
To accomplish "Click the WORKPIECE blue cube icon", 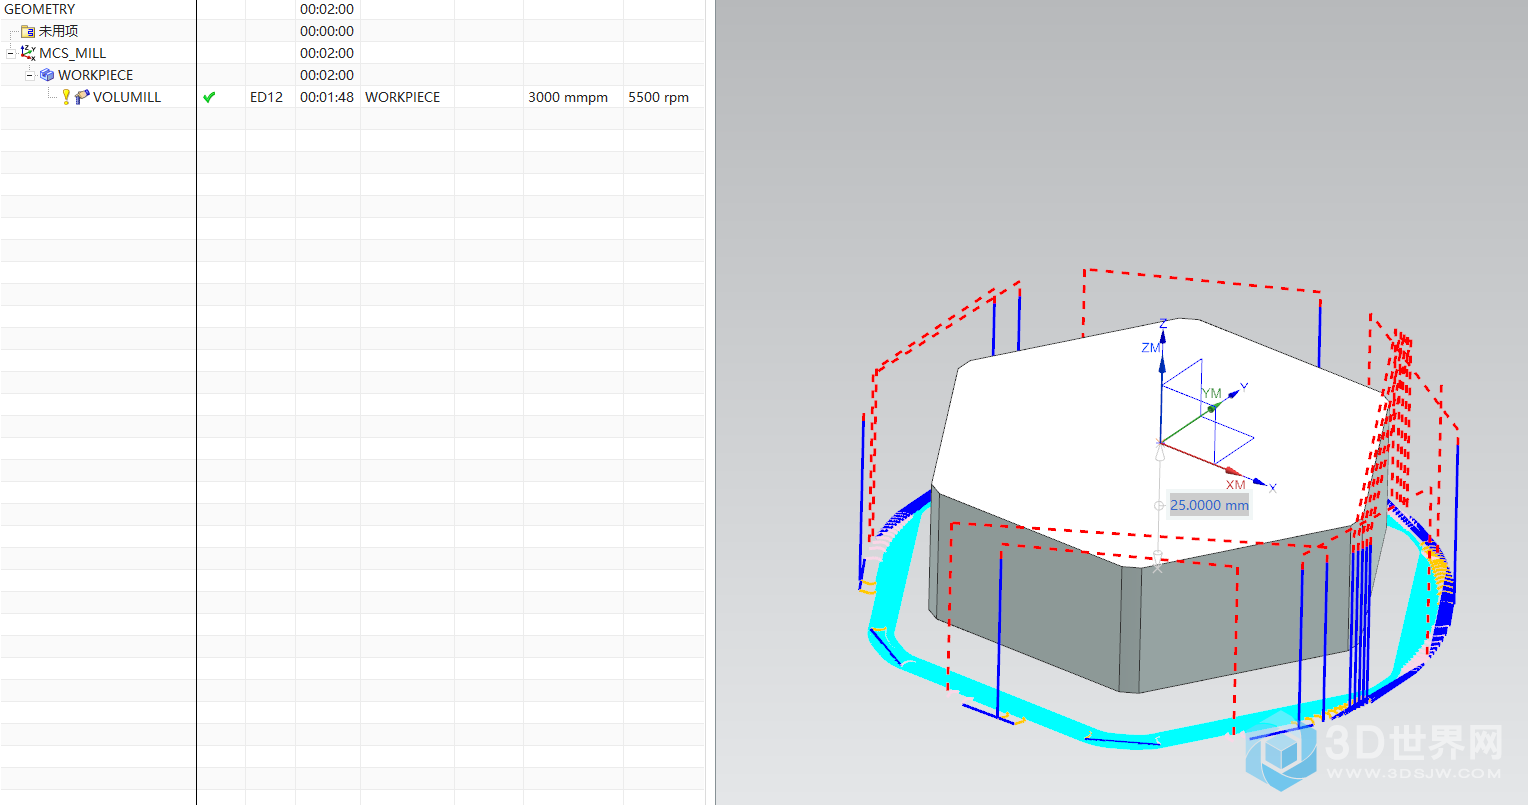I will (47, 75).
